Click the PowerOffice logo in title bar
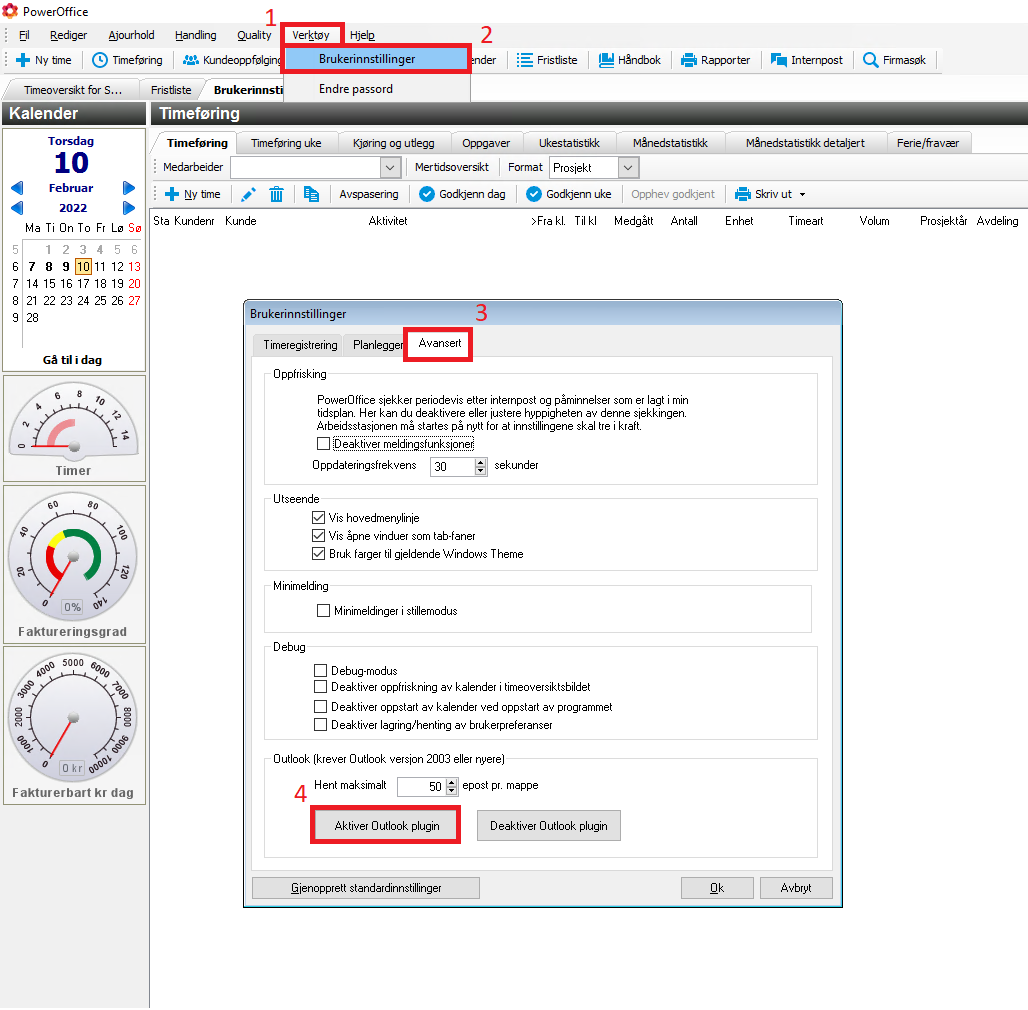Image resolution: width=1028 pixels, height=1010 pixels. click(x=10, y=11)
